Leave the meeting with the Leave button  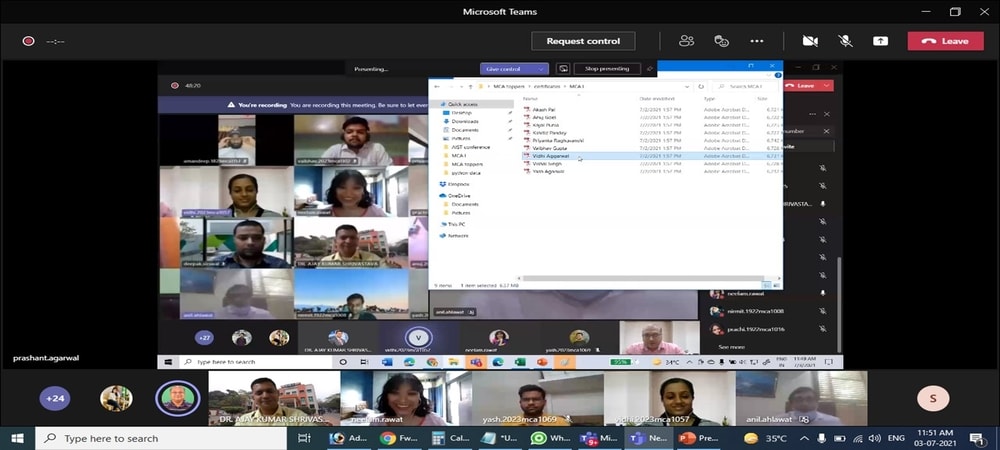coord(945,41)
